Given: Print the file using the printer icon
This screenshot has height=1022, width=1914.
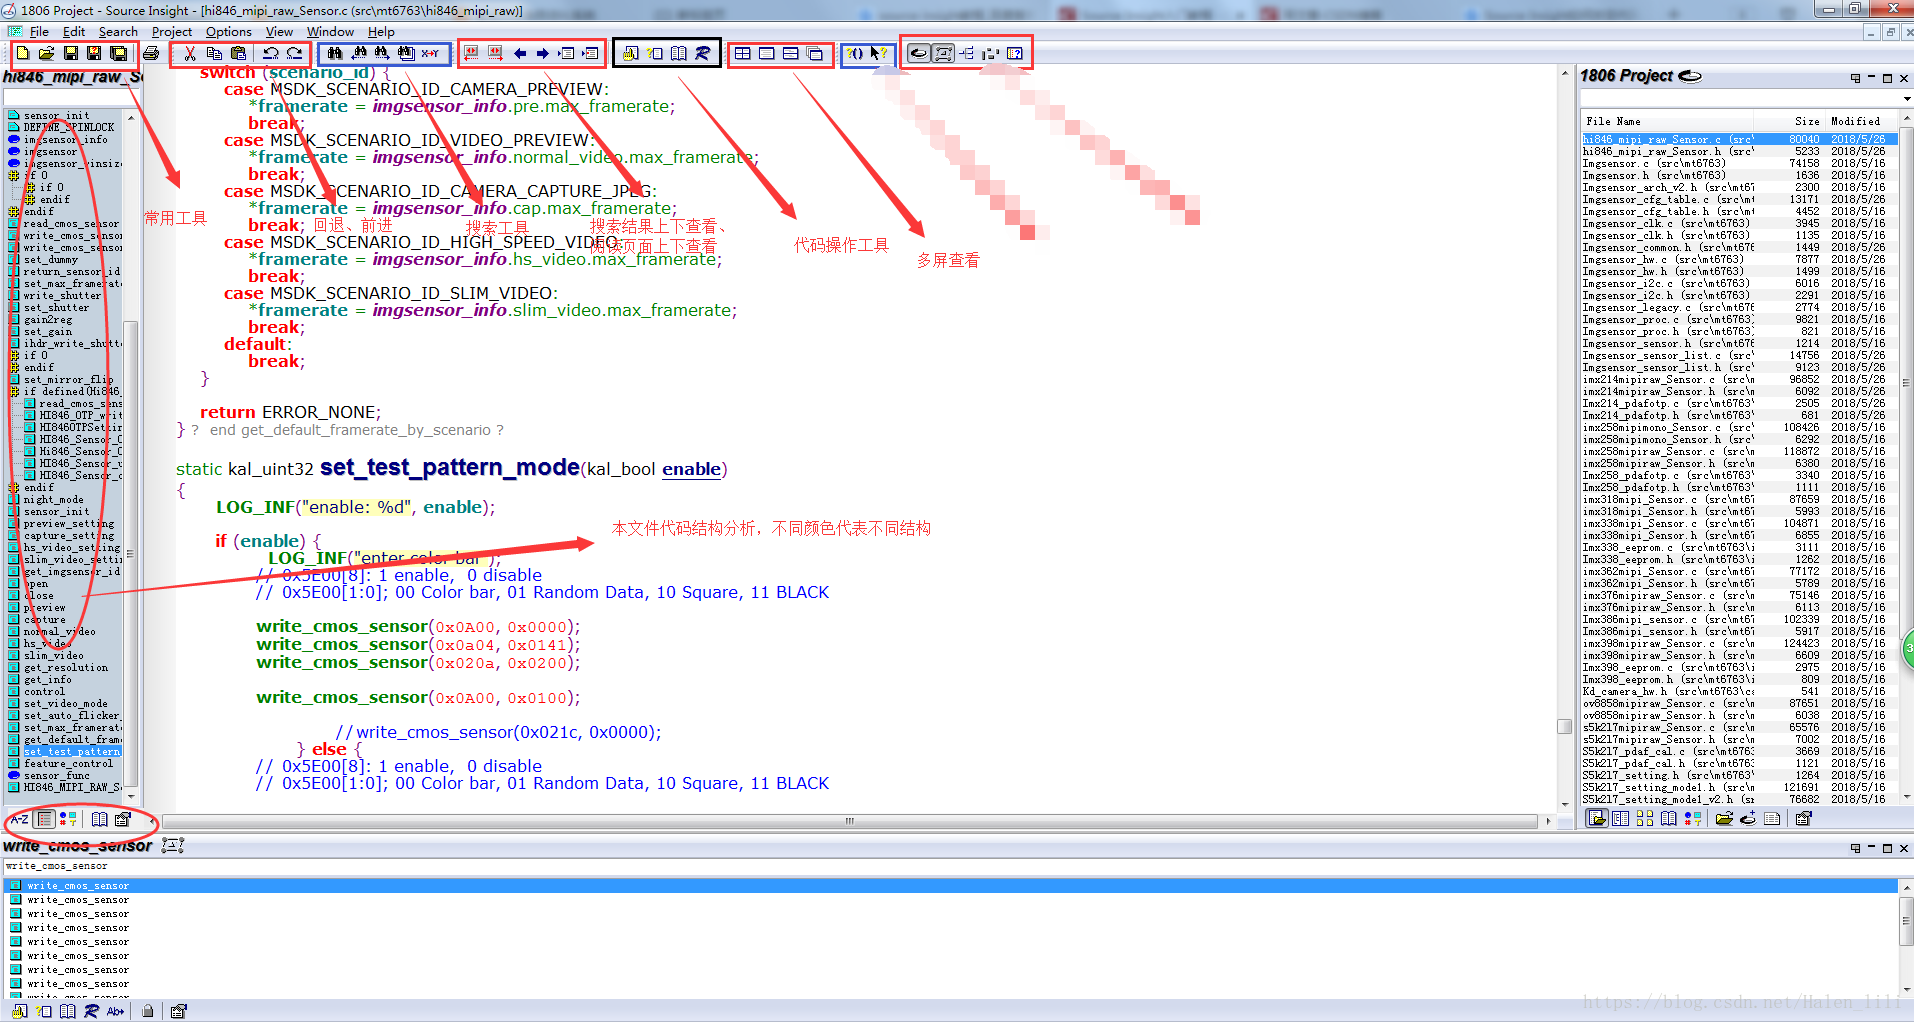Looking at the screenshot, I should pos(151,53).
